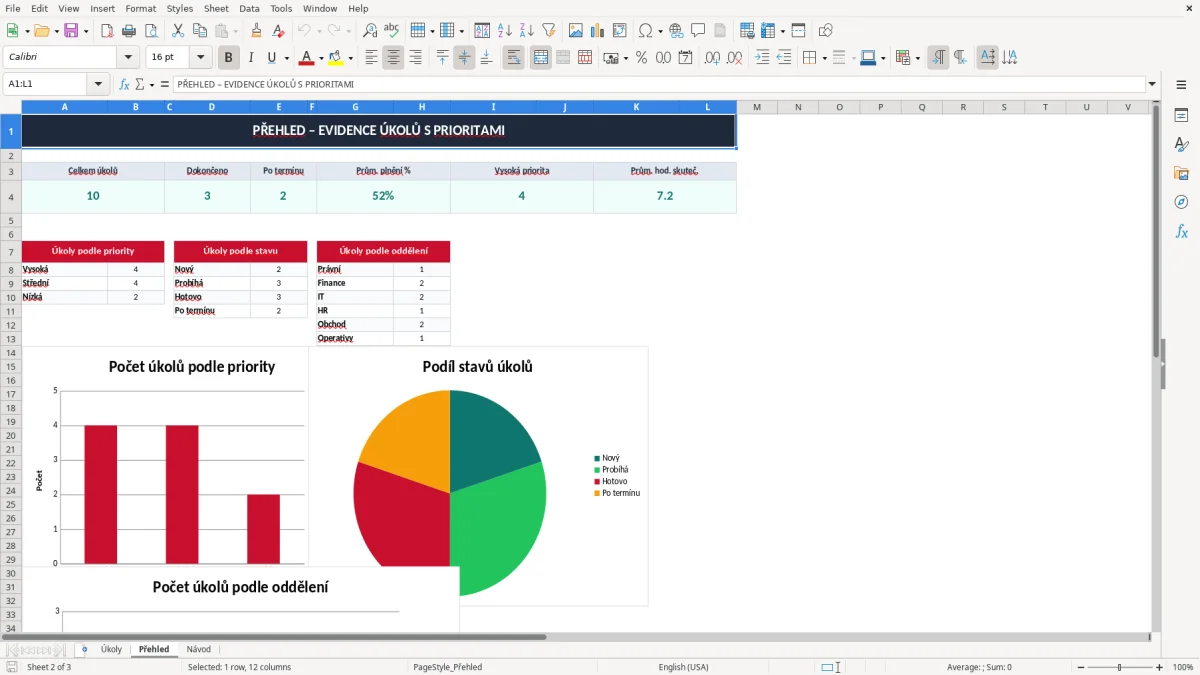Click the Clear Direct Formatting icon
Image resolution: width=1200 pixels, height=675 pixels.
coord(278,31)
